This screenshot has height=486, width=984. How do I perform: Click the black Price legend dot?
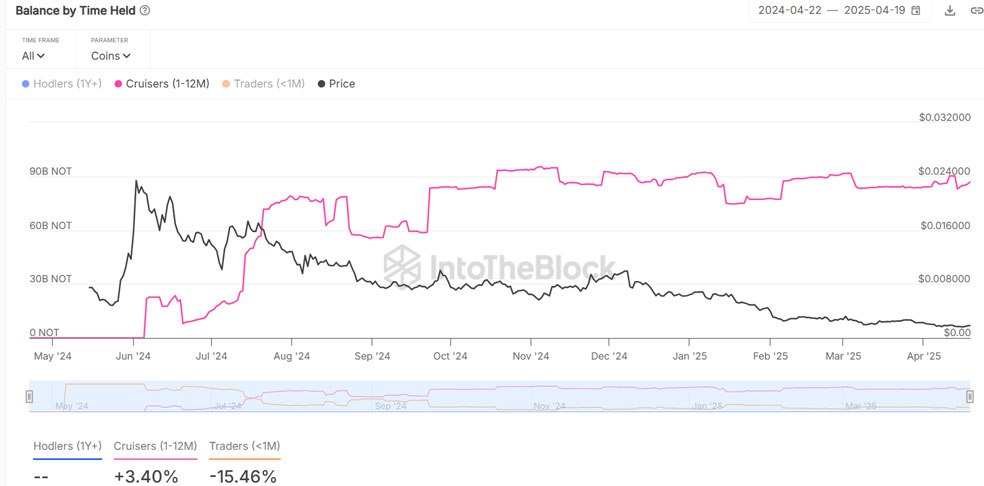pos(321,84)
